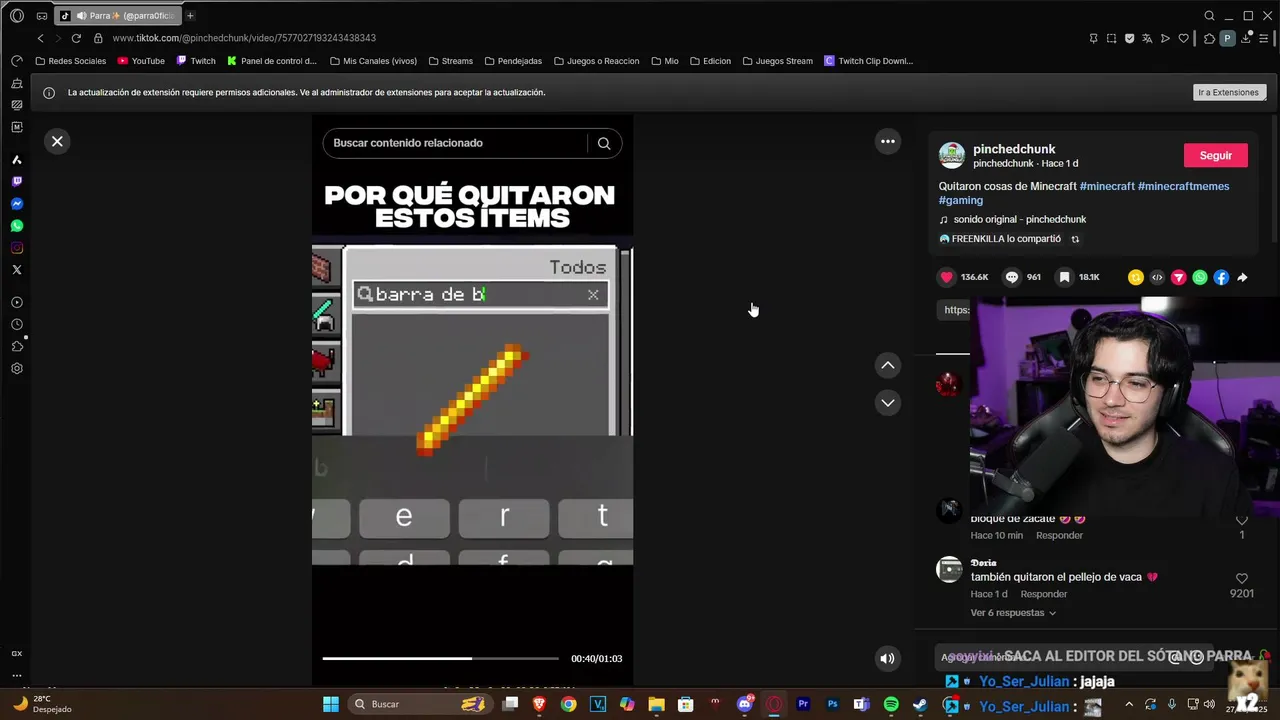Open comments with the speech bubble icon
This screenshot has width=1280, height=720.
1011,277
